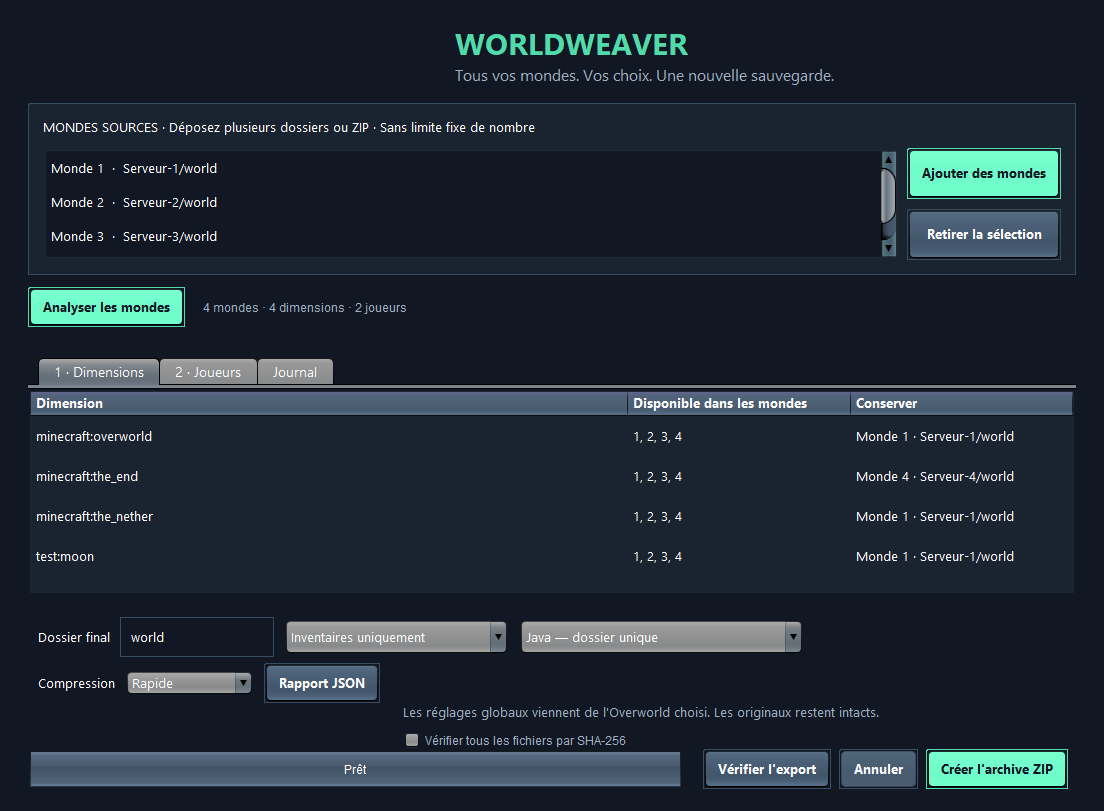Click Vérifier l'export button
The width and height of the screenshot is (1104, 811).
pyautogui.click(x=767, y=769)
